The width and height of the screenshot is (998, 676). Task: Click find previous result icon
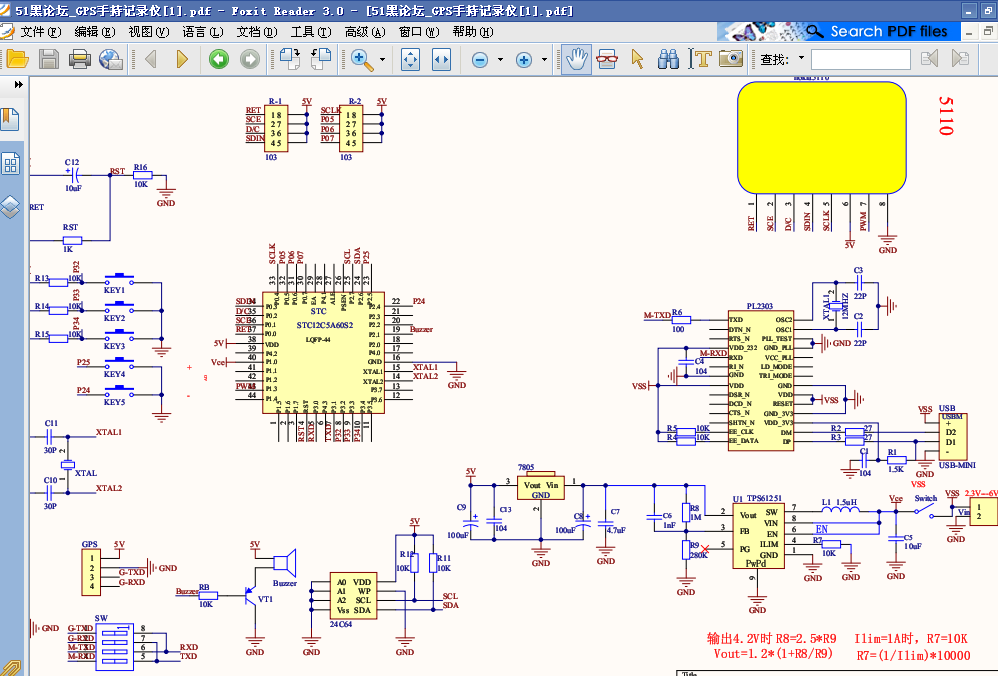929,59
